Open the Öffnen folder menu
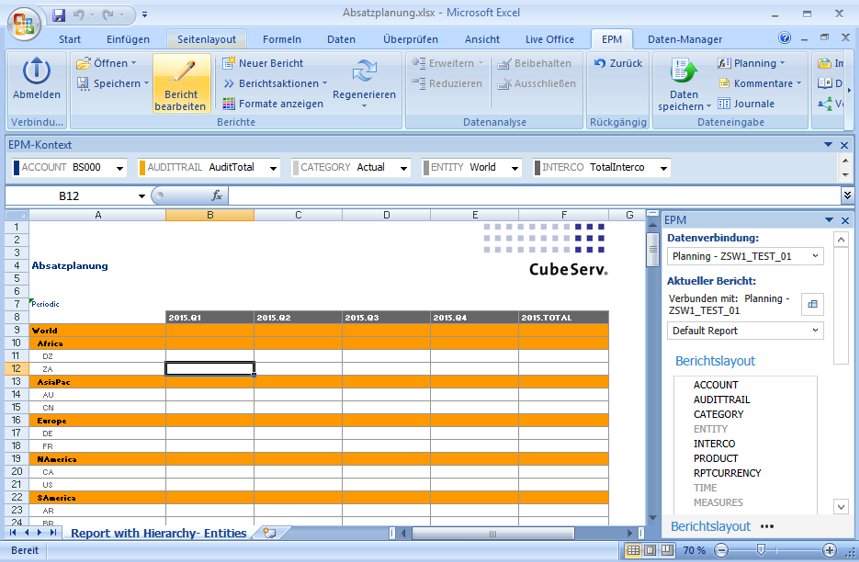This screenshot has height=562, width=859. [106, 64]
